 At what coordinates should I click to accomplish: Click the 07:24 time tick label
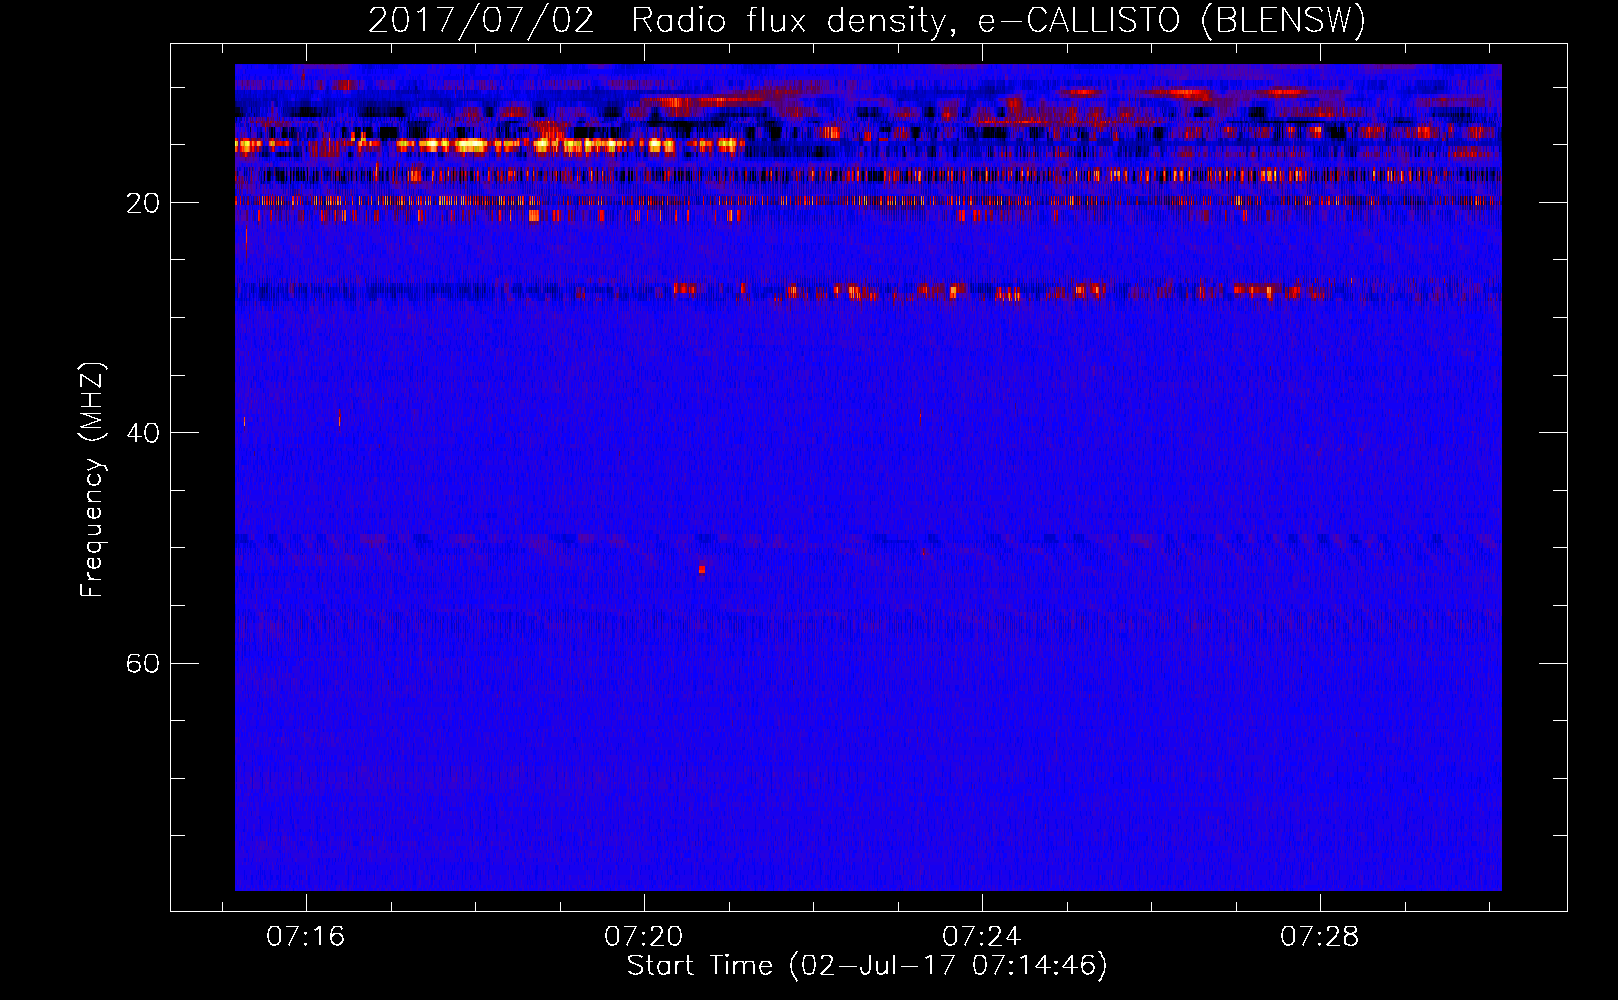coord(982,936)
